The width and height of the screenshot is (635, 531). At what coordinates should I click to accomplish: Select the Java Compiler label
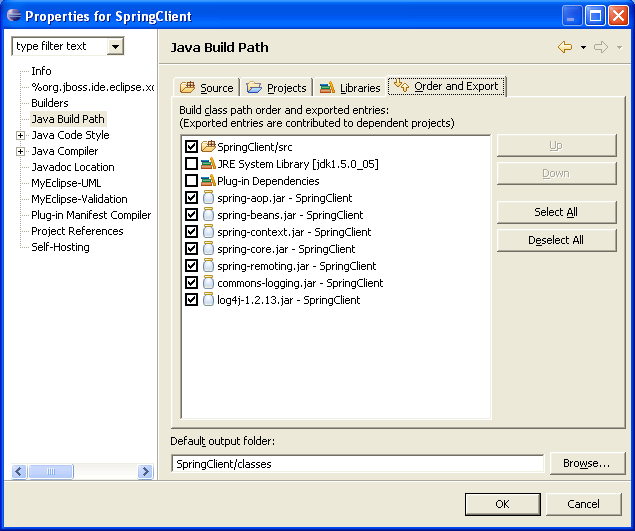(65, 151)
